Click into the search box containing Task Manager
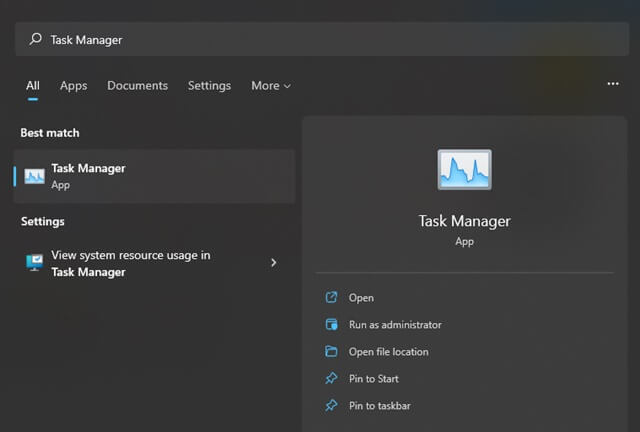 (x=300, y=40)
